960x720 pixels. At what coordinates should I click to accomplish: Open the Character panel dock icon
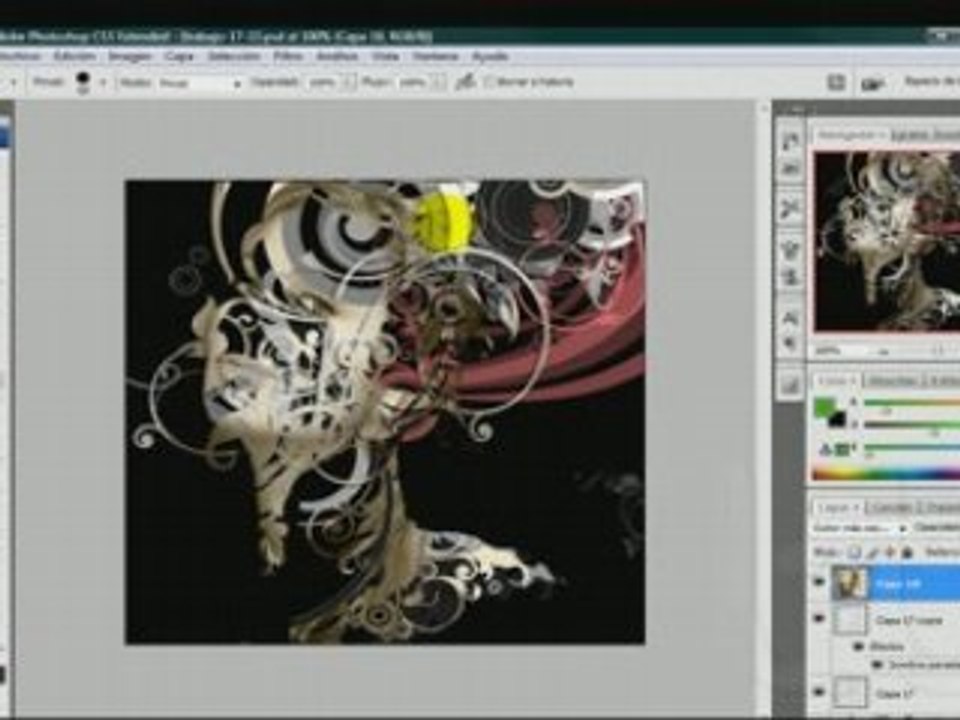(790, 317)
